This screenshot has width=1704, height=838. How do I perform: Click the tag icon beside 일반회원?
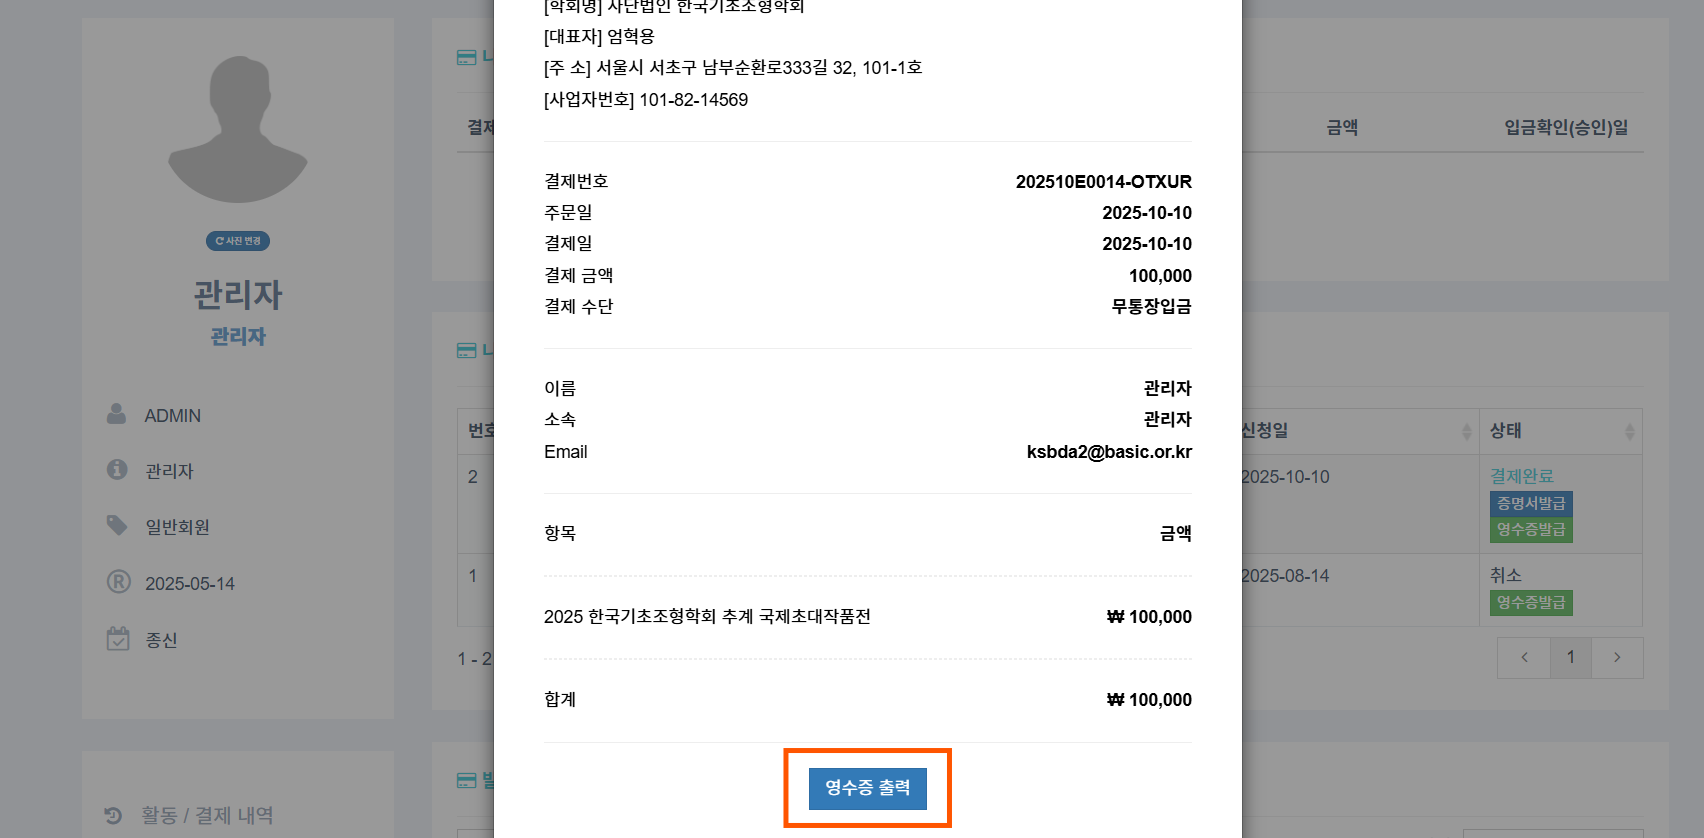click(117, 525)
